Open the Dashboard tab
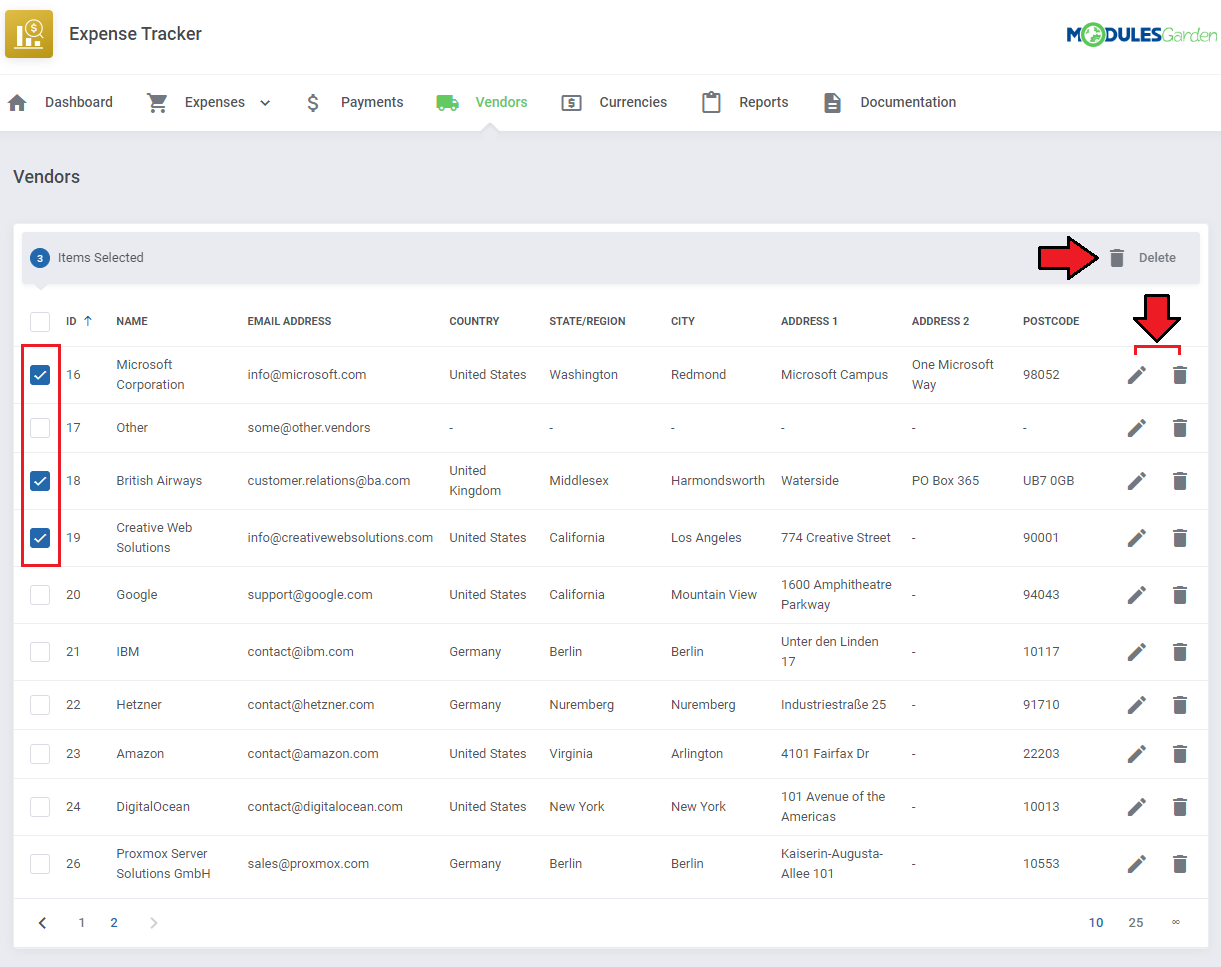The width and height of the screenshot is (1221, 967). (60, 102)
